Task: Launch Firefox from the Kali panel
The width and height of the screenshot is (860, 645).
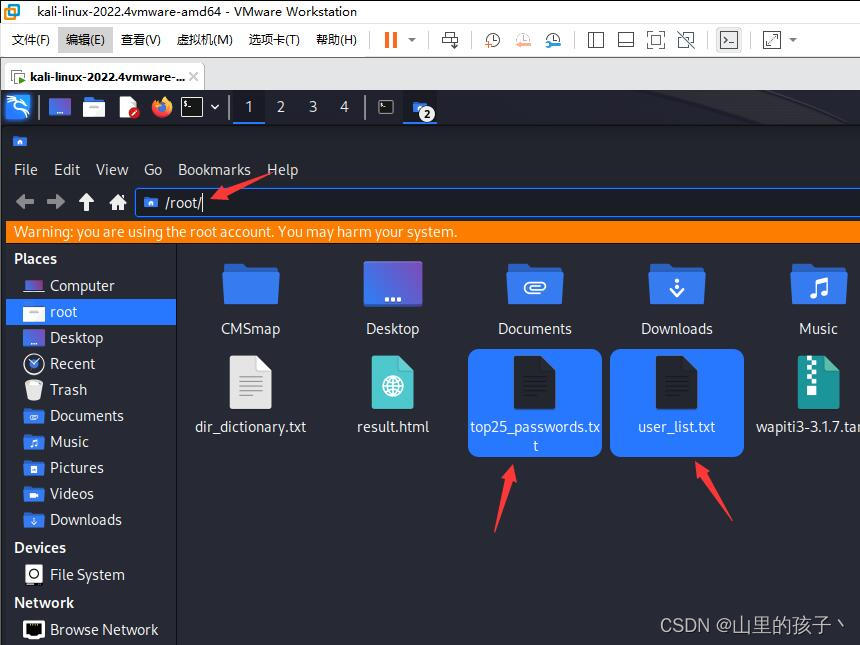Action: (x=162, y=107)
